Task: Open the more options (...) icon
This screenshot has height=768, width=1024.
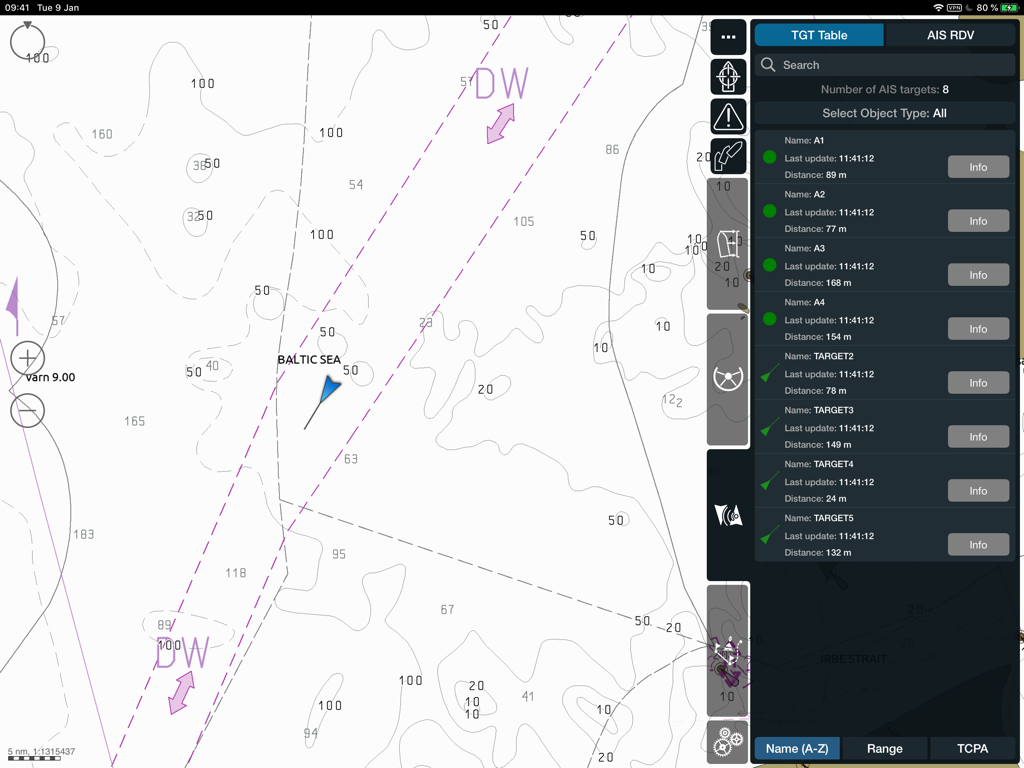Action: click(728, 37)
